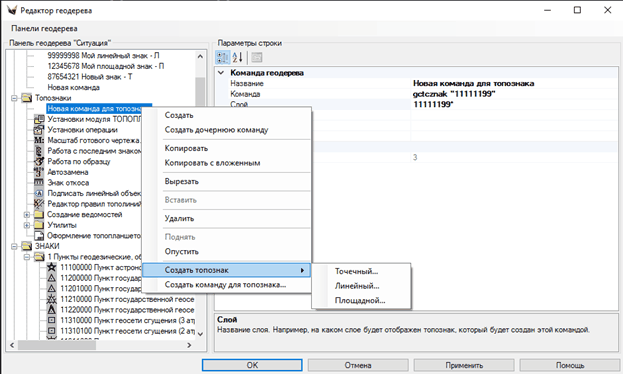
Task: Expand the "Создание ведомостей" folder
Action: (x=27, y=215)
